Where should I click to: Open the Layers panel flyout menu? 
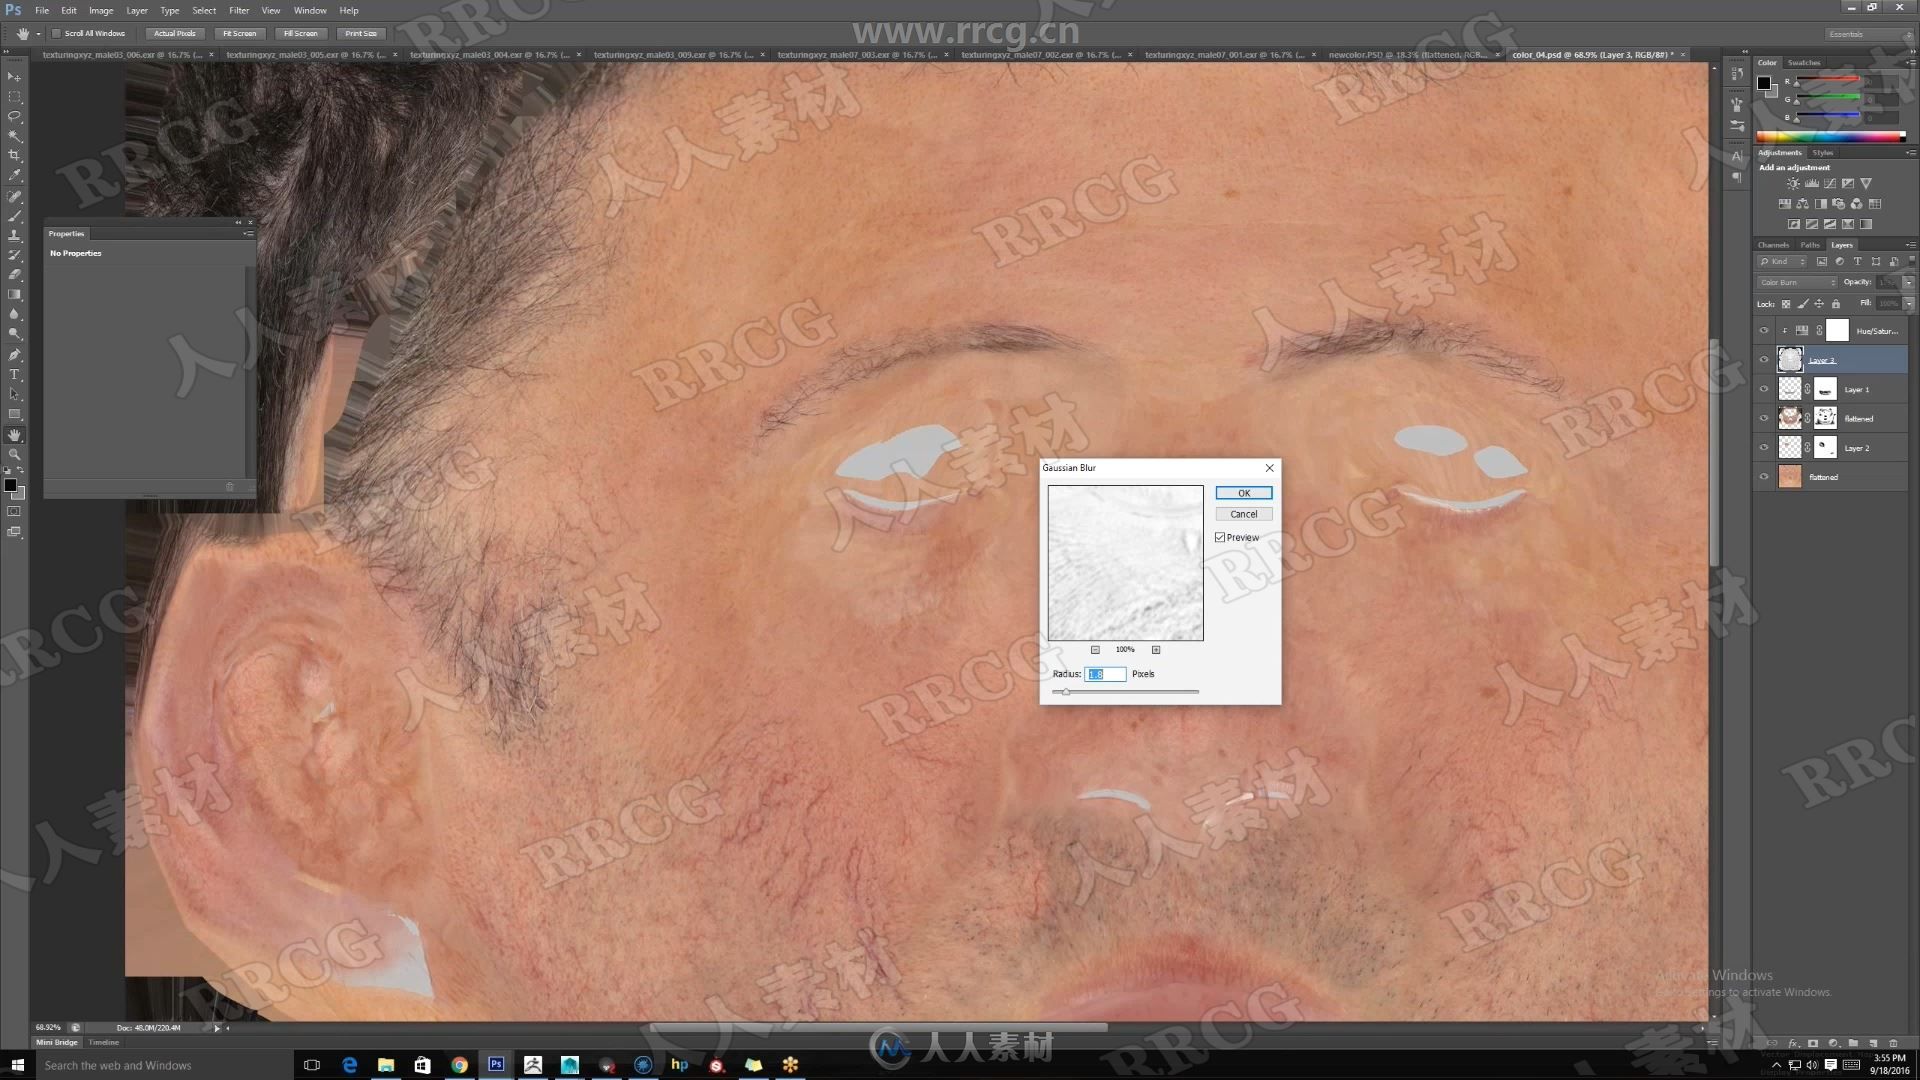(1910, 245)
